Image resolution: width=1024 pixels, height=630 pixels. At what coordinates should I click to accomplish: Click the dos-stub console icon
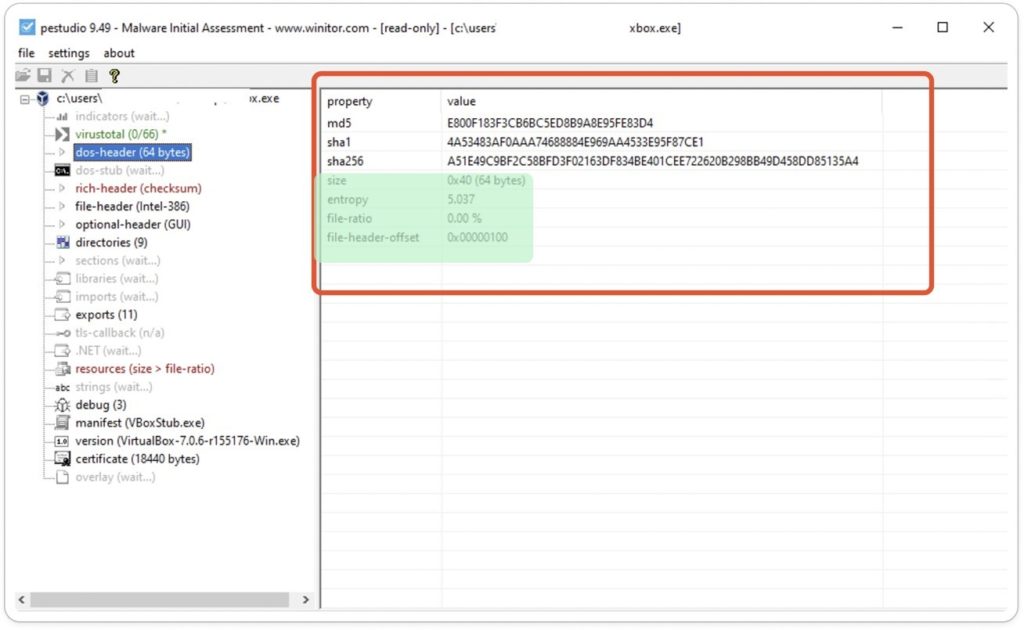[62, 170]
